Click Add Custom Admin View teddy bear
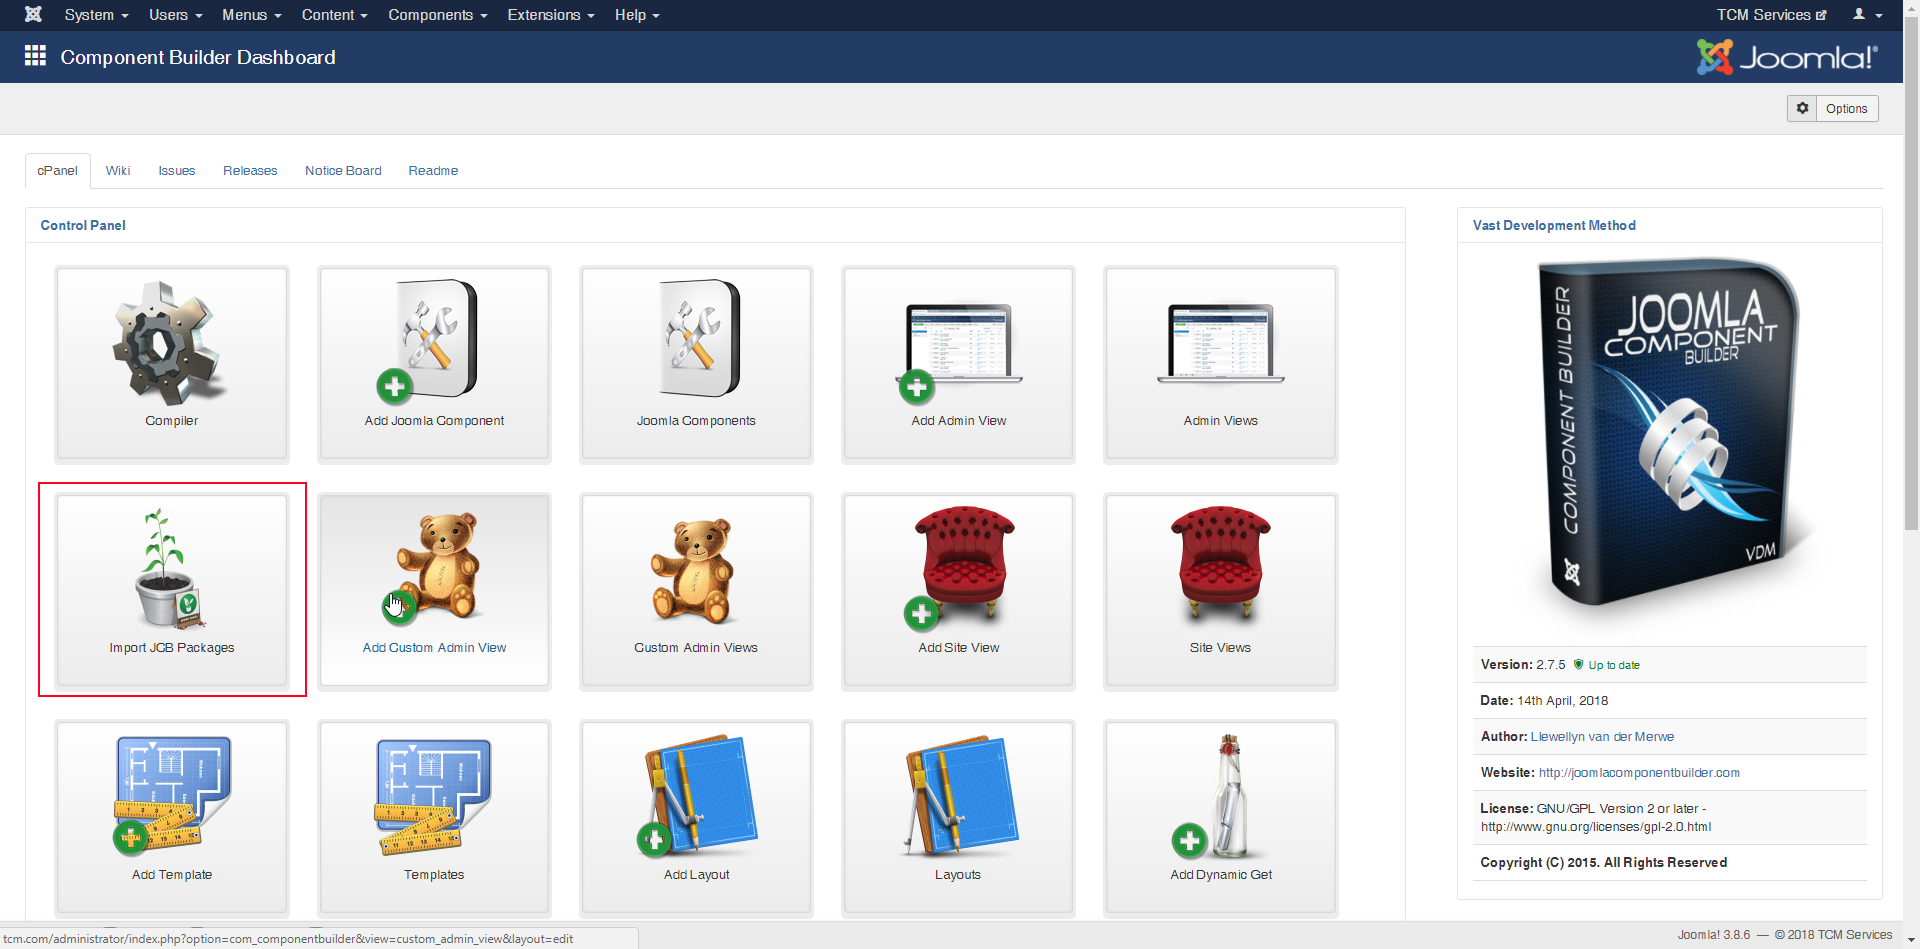This screenshot has width=1920, height=949. [433, 568]
